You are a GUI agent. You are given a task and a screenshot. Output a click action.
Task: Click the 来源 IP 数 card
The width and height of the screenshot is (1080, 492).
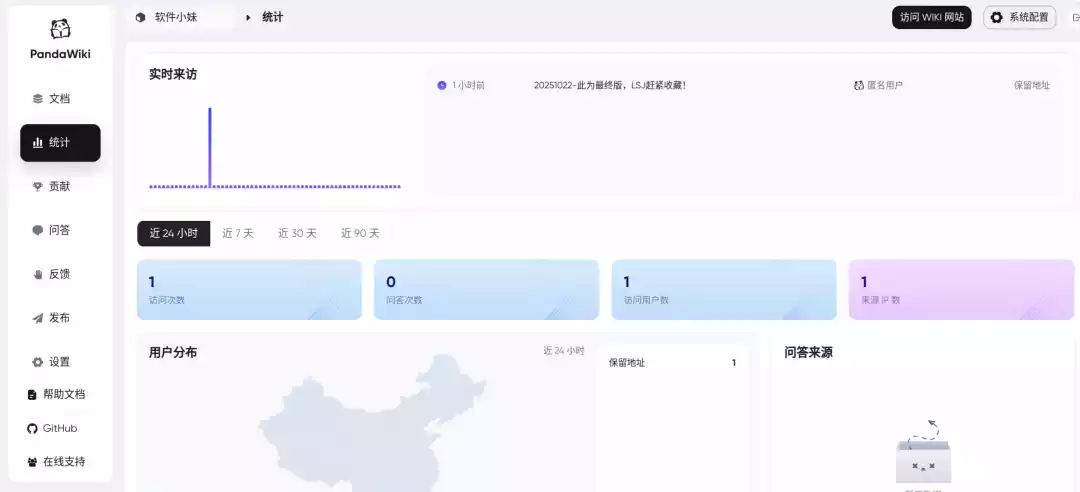pos(962,289)
